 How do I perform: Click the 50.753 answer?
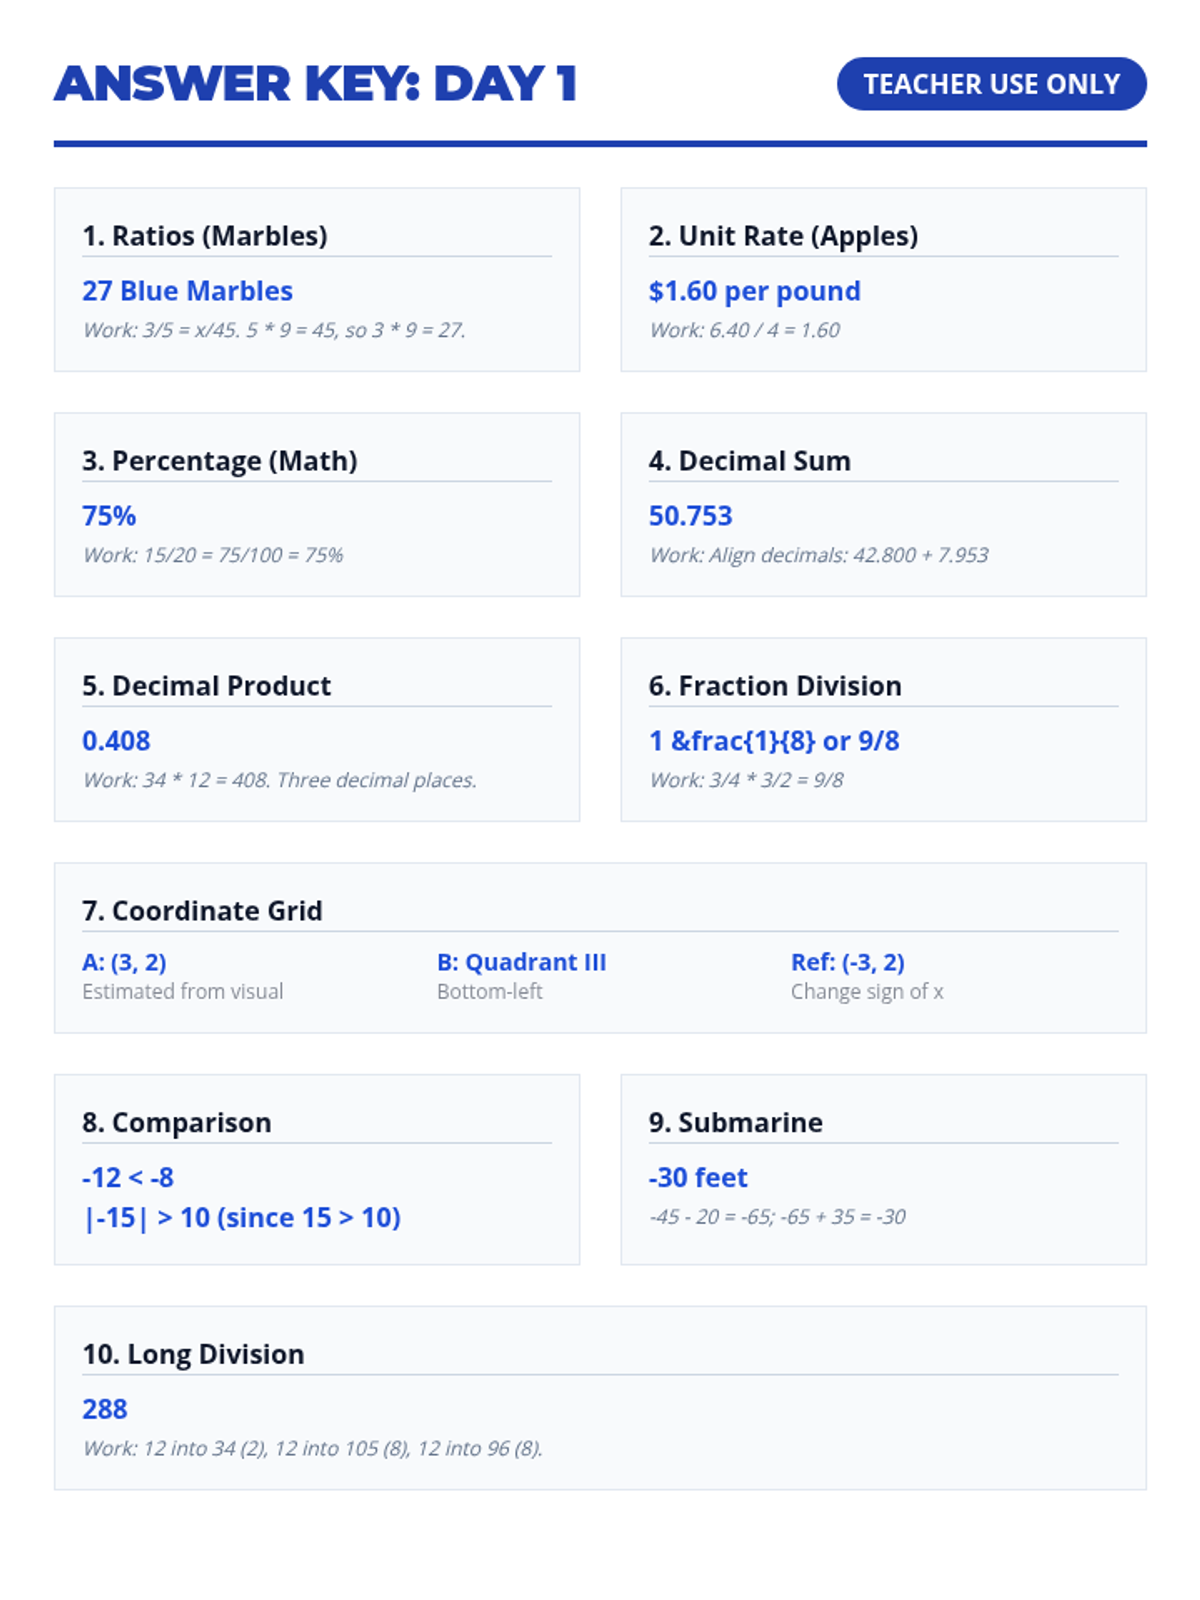point(690,516)
